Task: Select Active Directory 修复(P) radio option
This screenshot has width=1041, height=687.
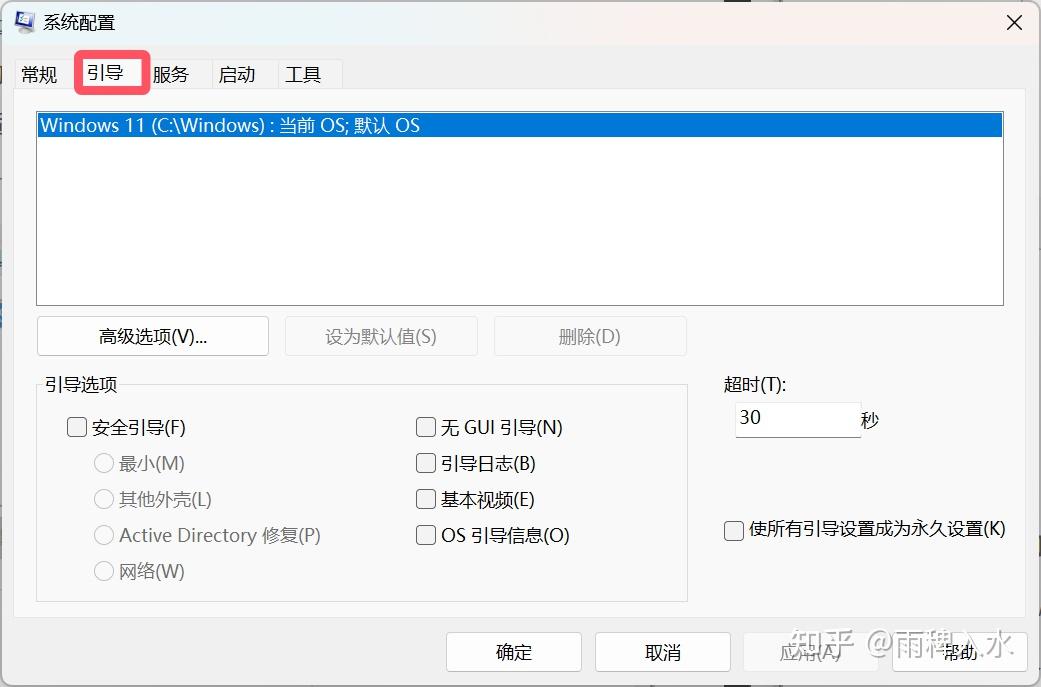Action: point(104,535)
